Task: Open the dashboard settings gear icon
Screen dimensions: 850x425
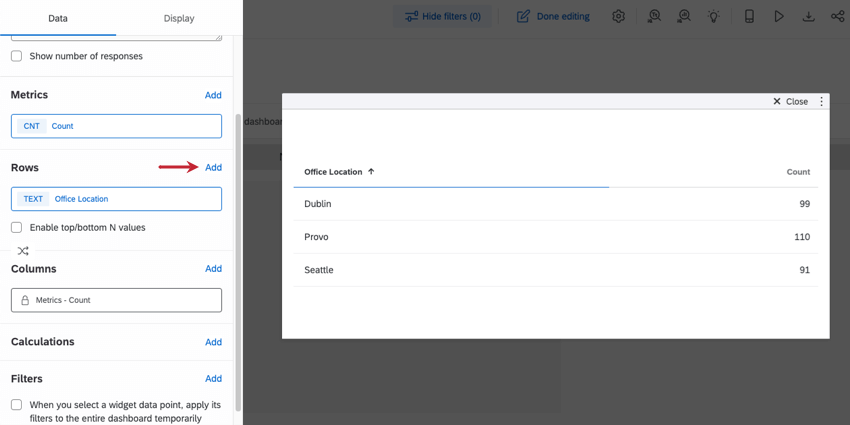Action: (x=618, y=16)
